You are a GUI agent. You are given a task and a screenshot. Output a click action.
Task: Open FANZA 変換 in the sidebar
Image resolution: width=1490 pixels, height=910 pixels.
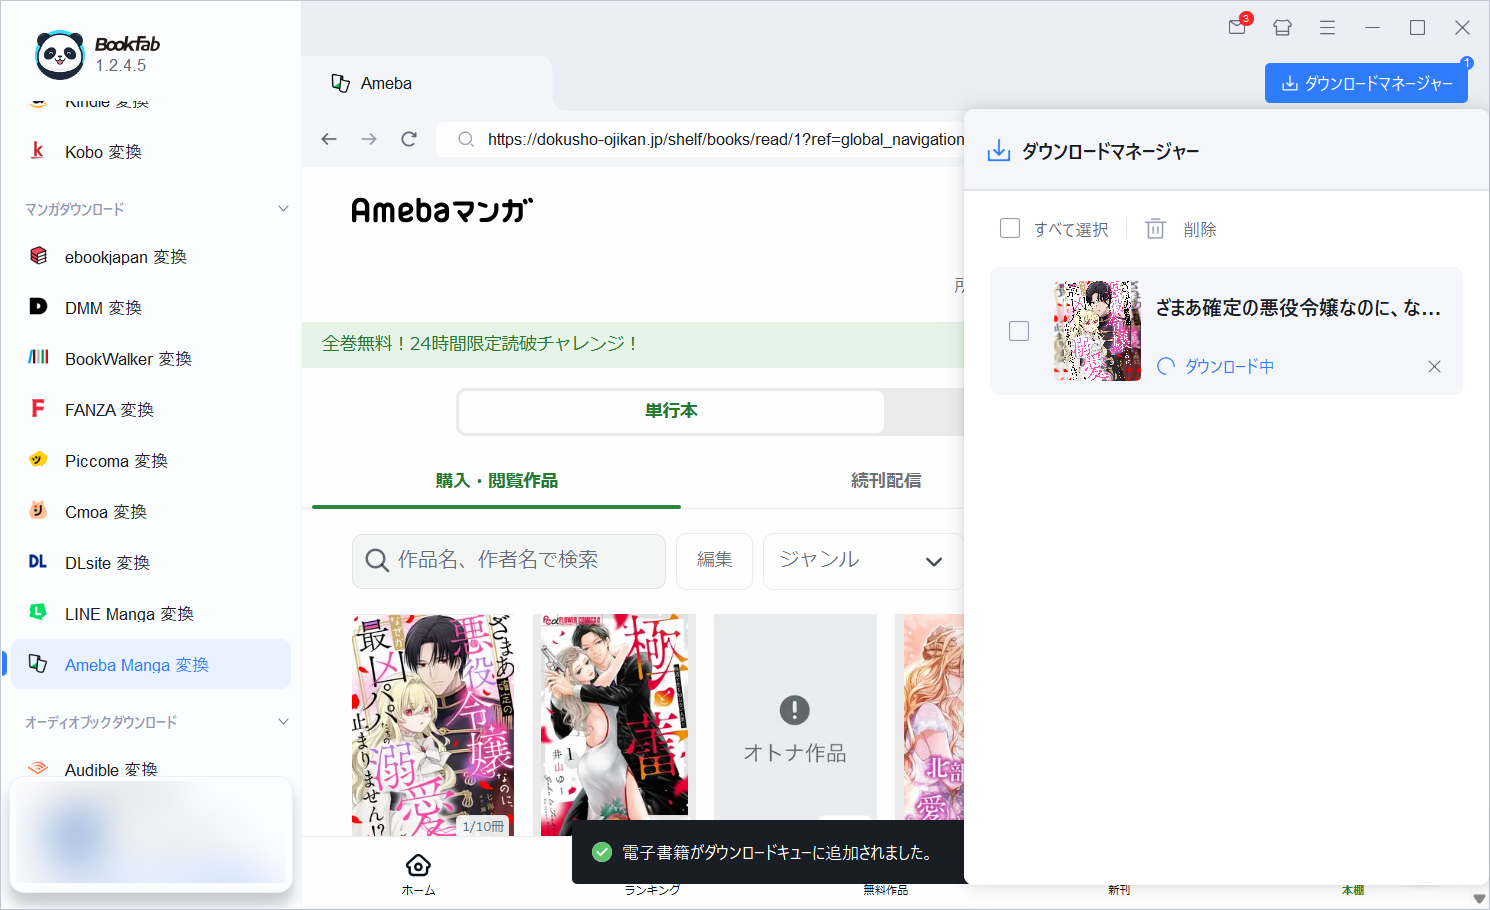pos(150,410)
